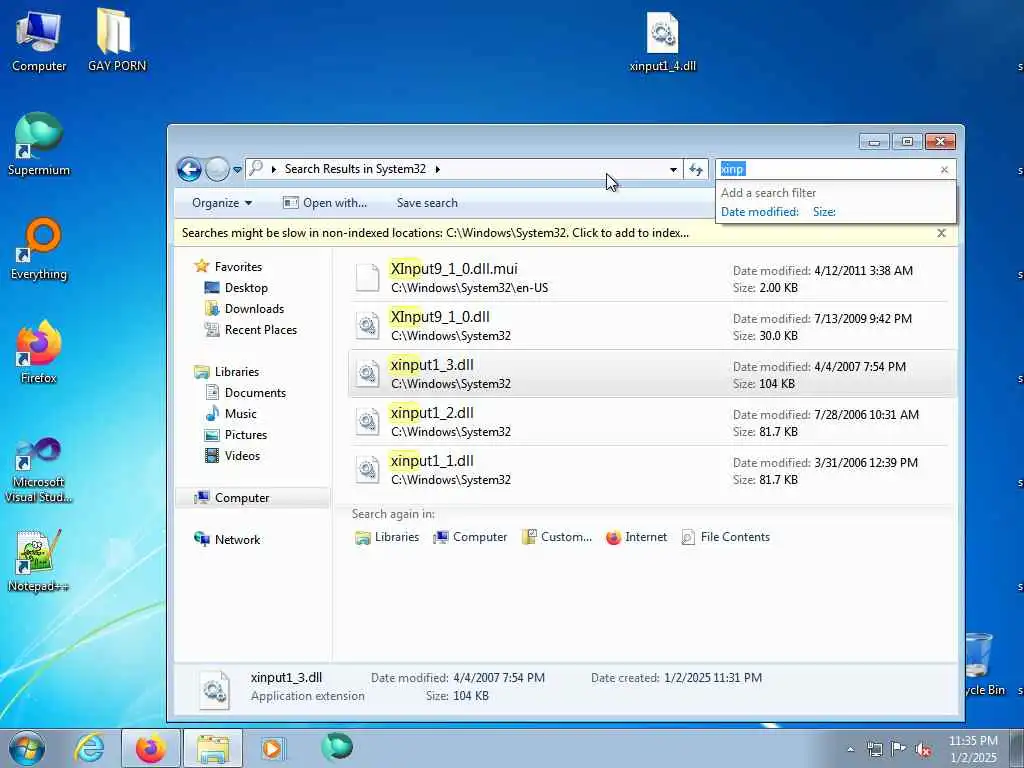Select the XInput9_1_0.dll.mui result
This screenshot has height=768, width=1024.
652,278
